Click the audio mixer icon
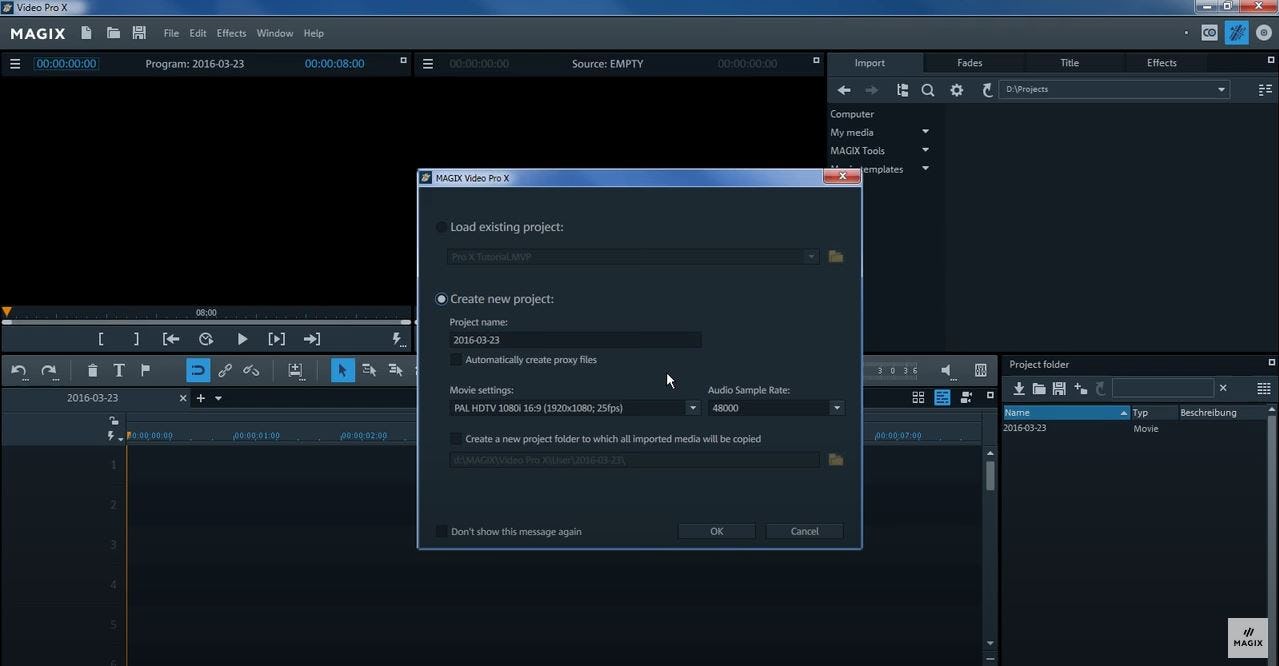This screenshot has height=666, width=1279. (981, 370)
